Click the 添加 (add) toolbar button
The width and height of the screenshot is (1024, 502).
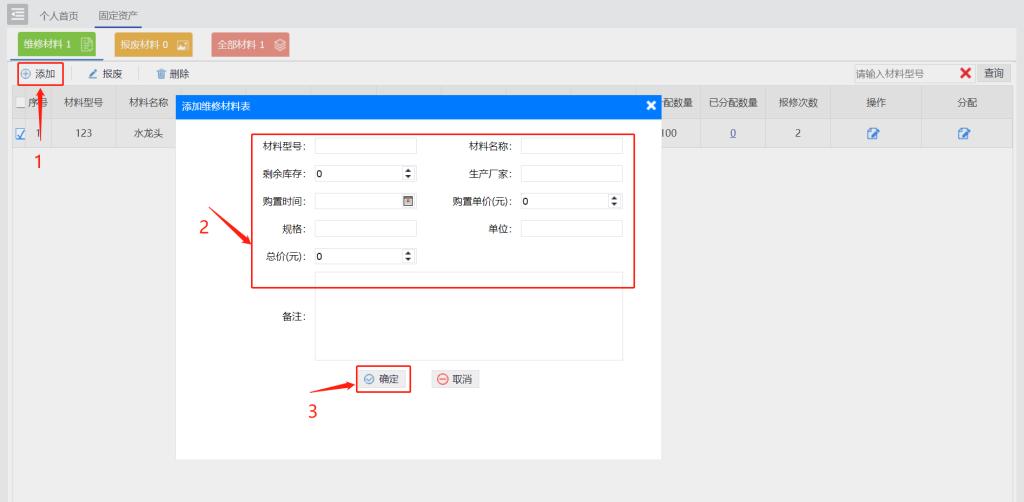pos(39,74)
